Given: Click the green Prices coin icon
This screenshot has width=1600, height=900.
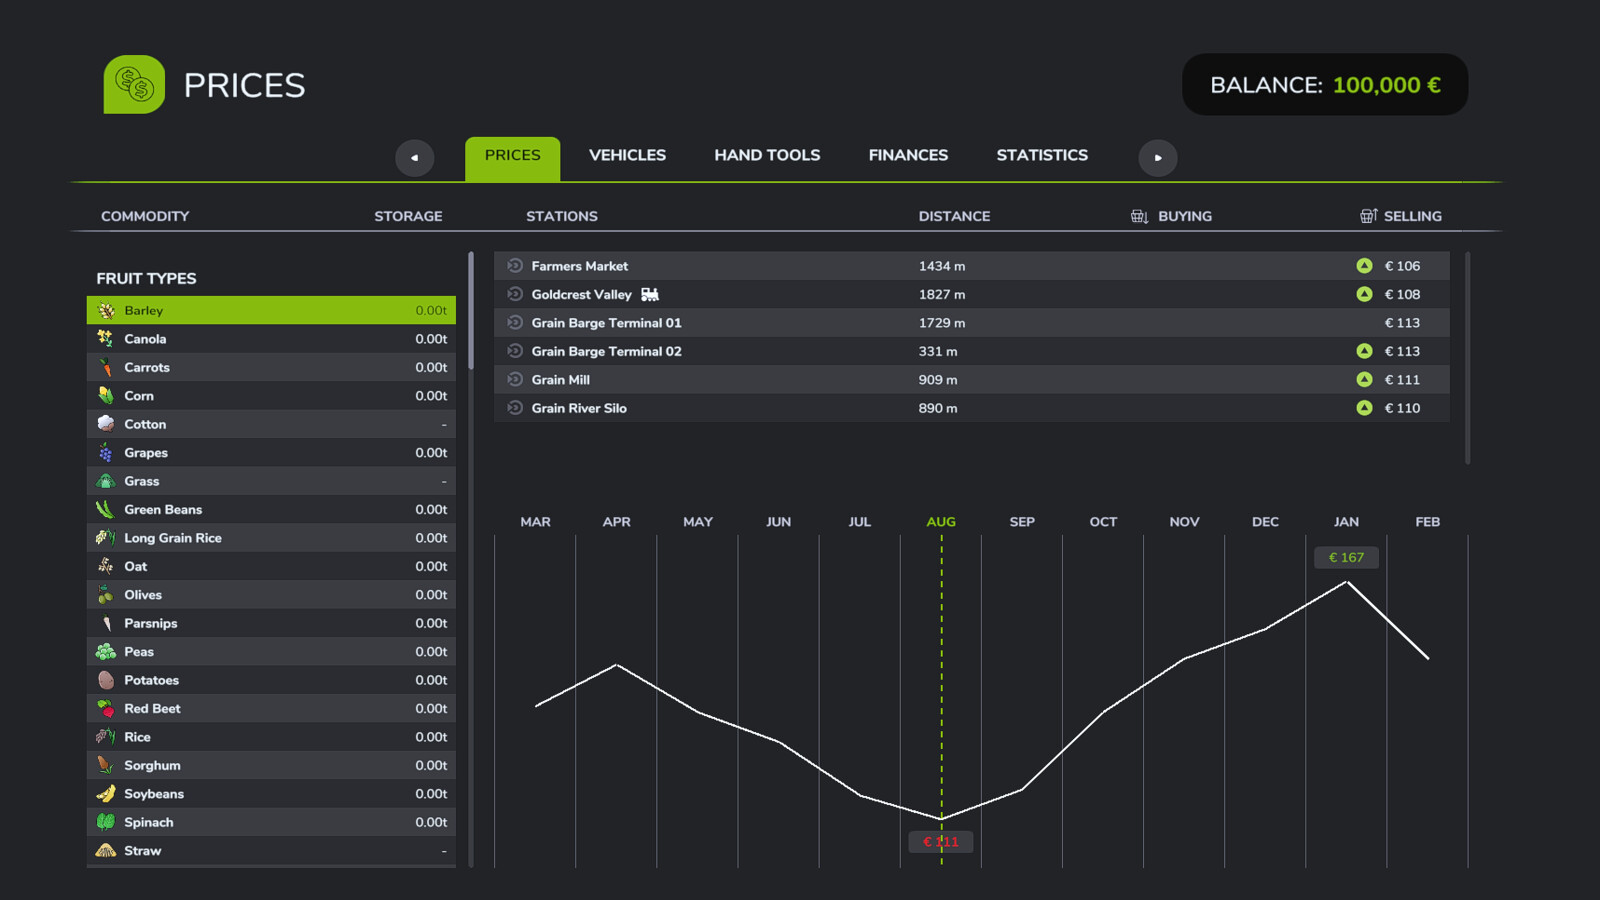Looking at the screenshot, I should point(134,84).
